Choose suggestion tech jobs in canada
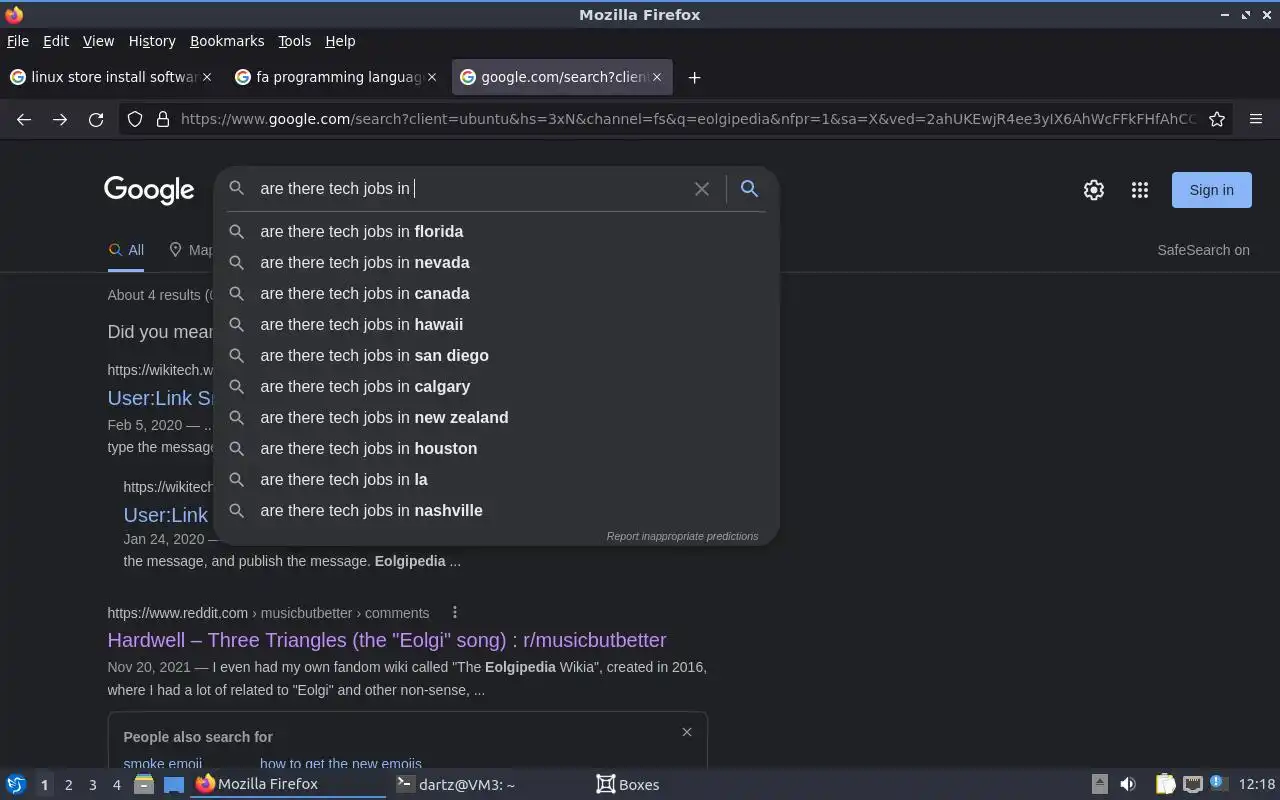Screen dimensions: 1280x800 (496, 293)
